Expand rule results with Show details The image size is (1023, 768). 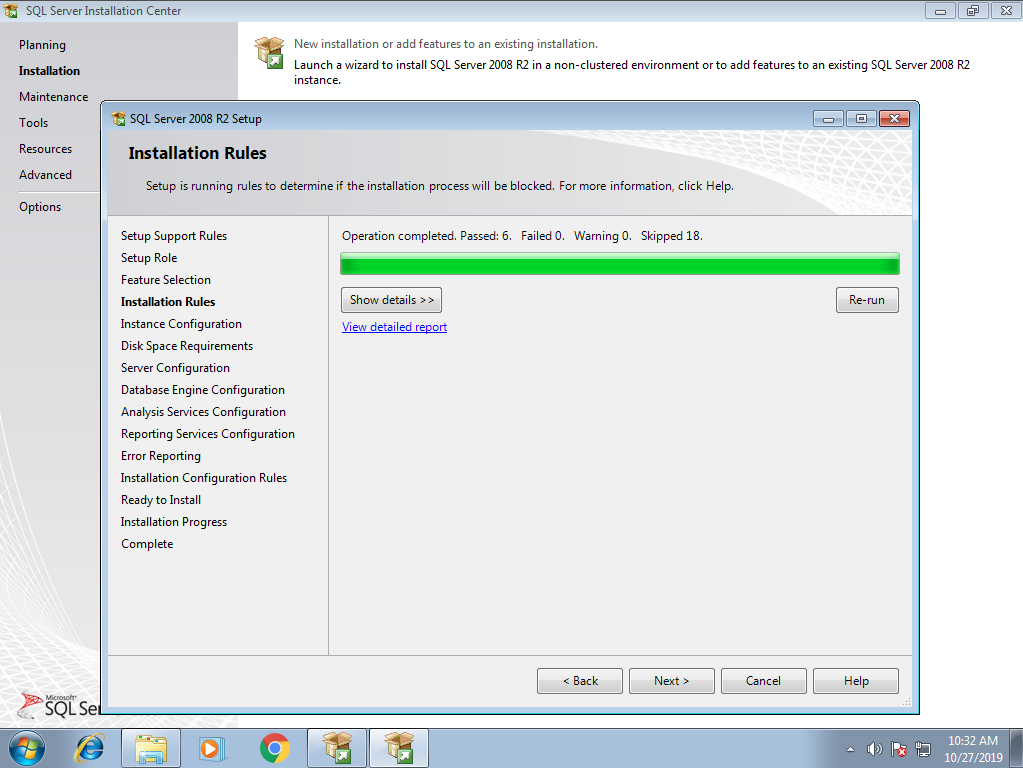point(391,300)
